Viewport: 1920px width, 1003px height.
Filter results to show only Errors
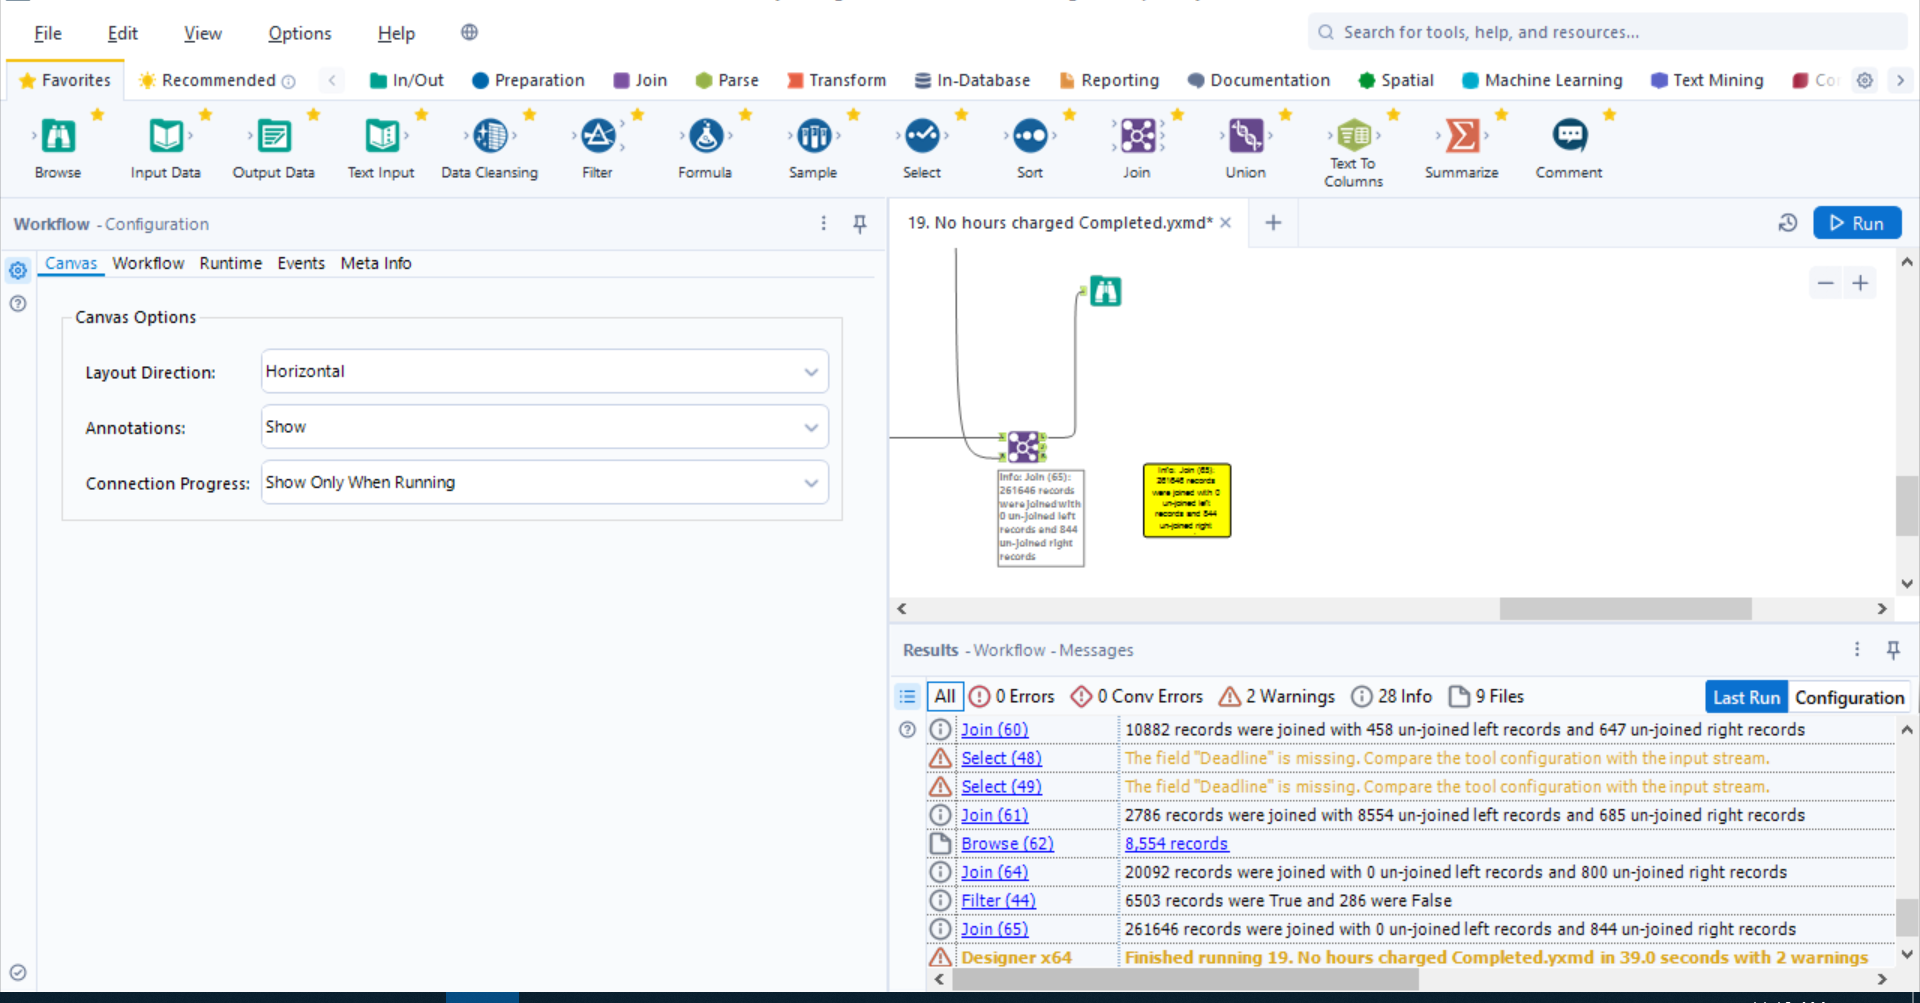pos(1012,696)
